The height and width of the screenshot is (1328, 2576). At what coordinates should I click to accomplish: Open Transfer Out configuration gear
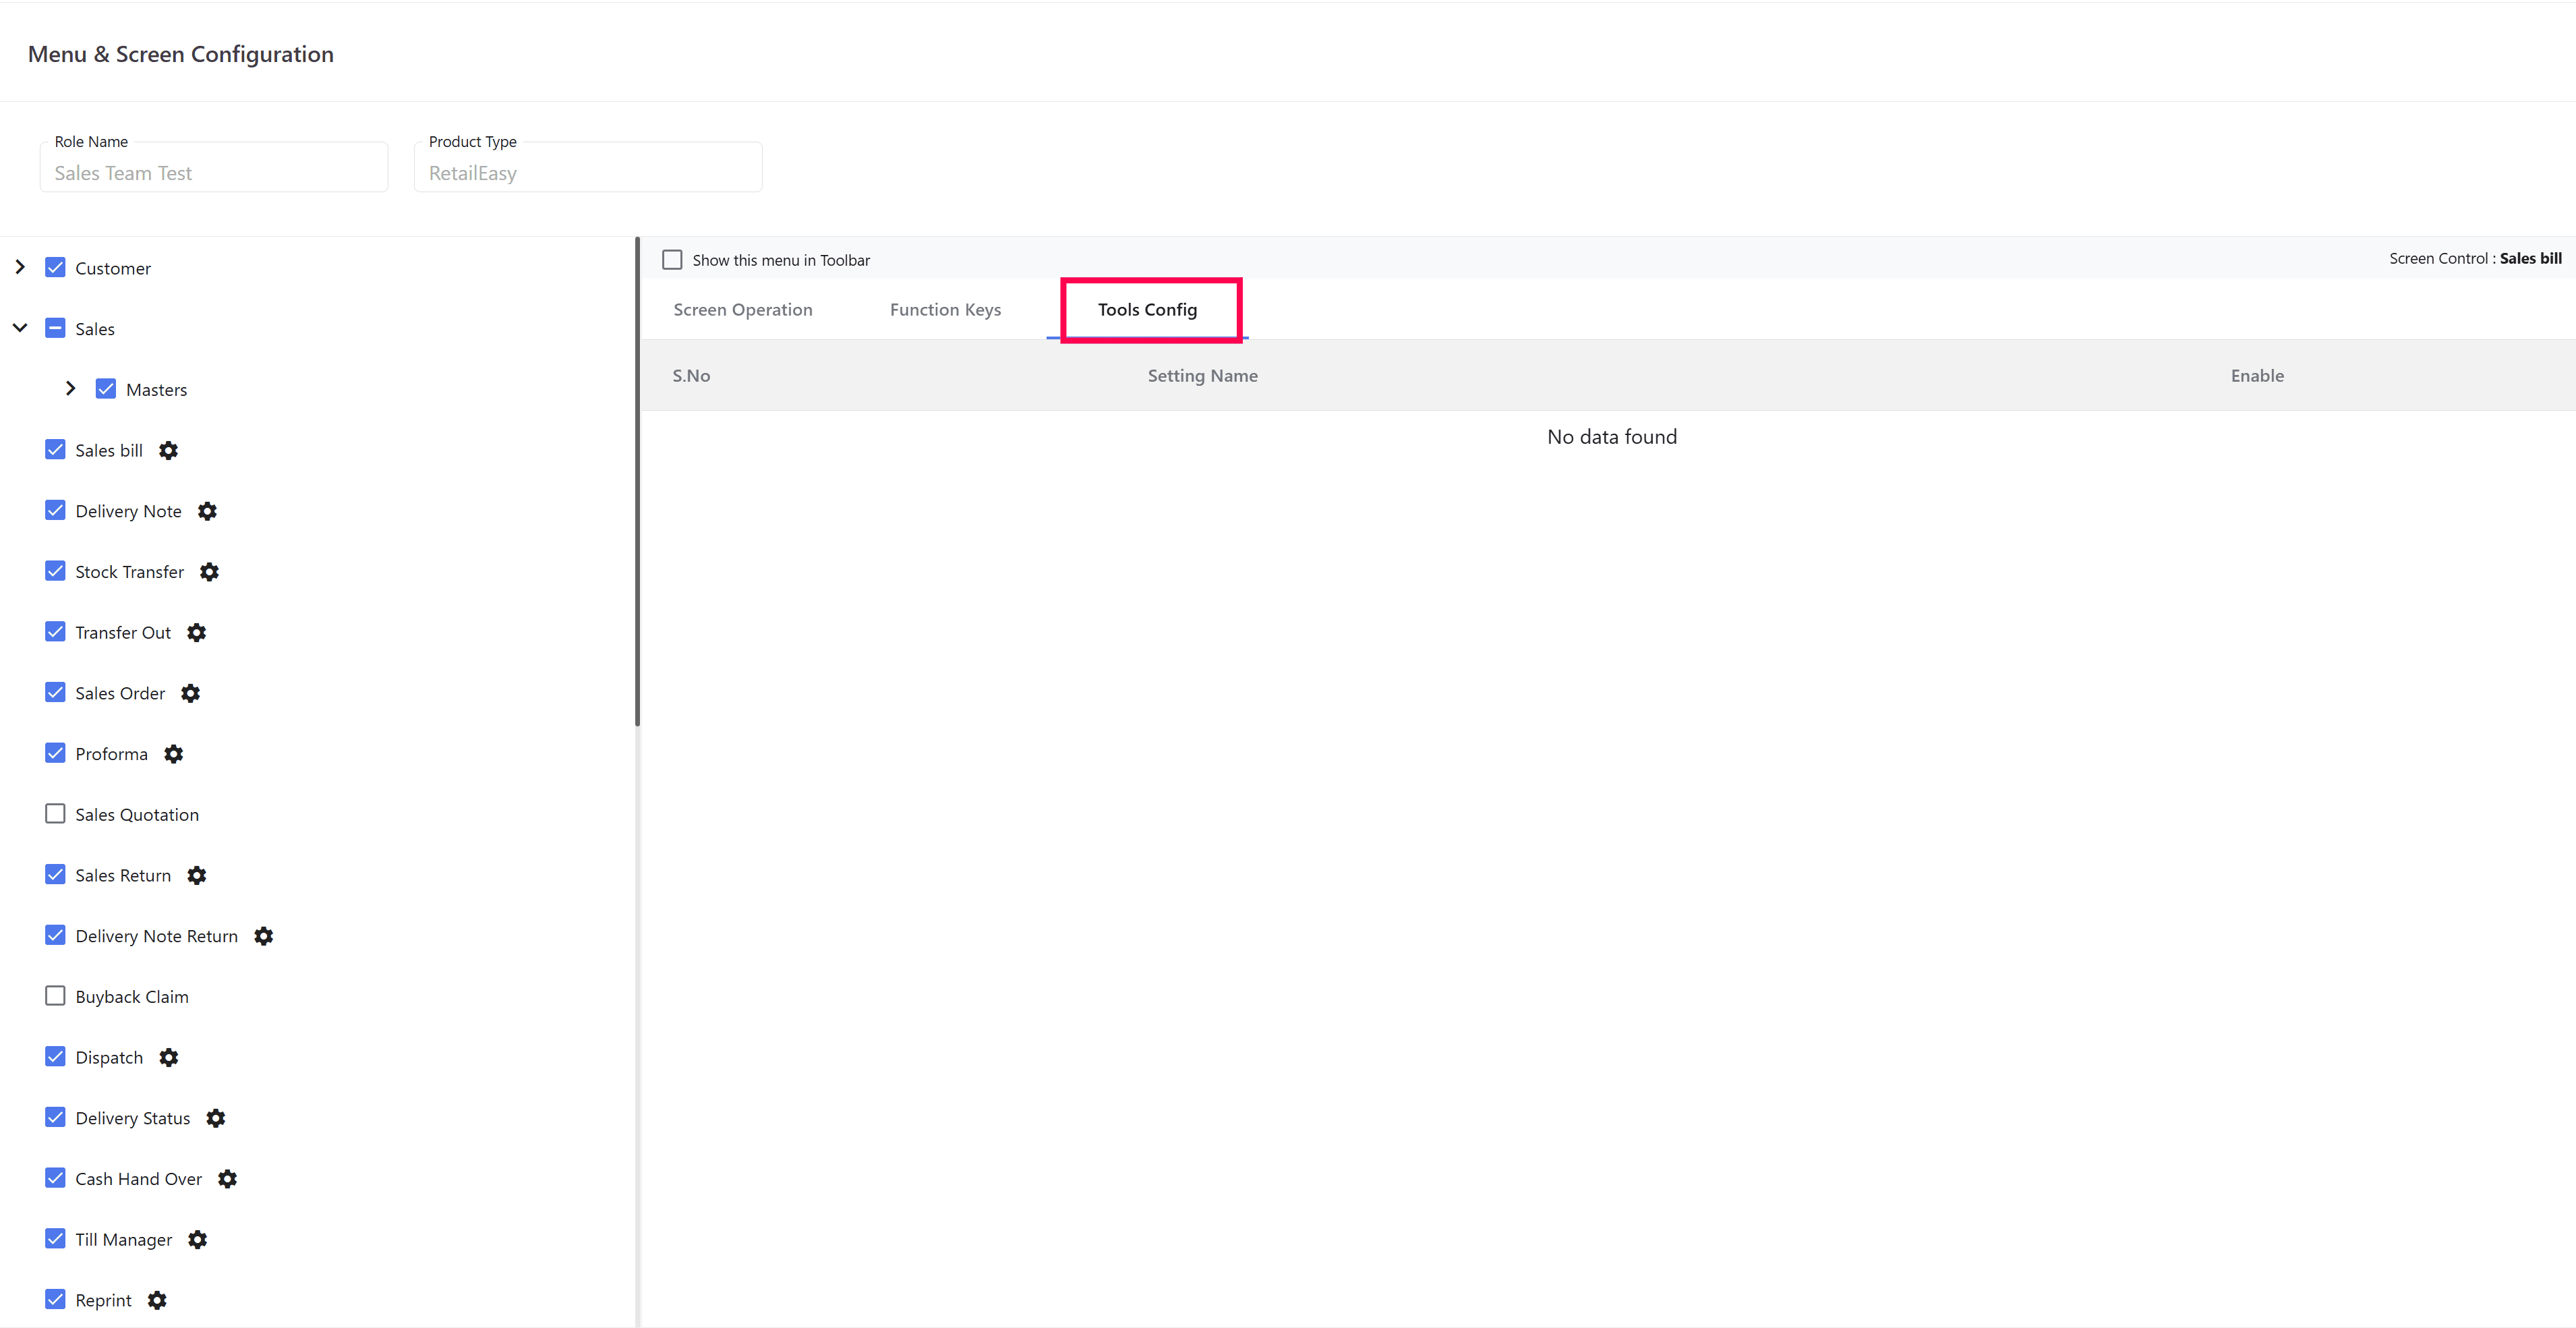click(197, 633)
